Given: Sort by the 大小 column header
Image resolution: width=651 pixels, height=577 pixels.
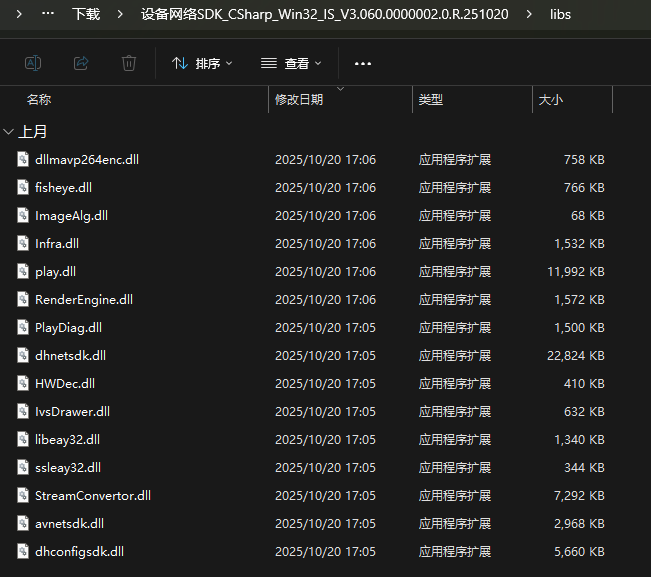Looking at the screenshot, I should point(551,100).
